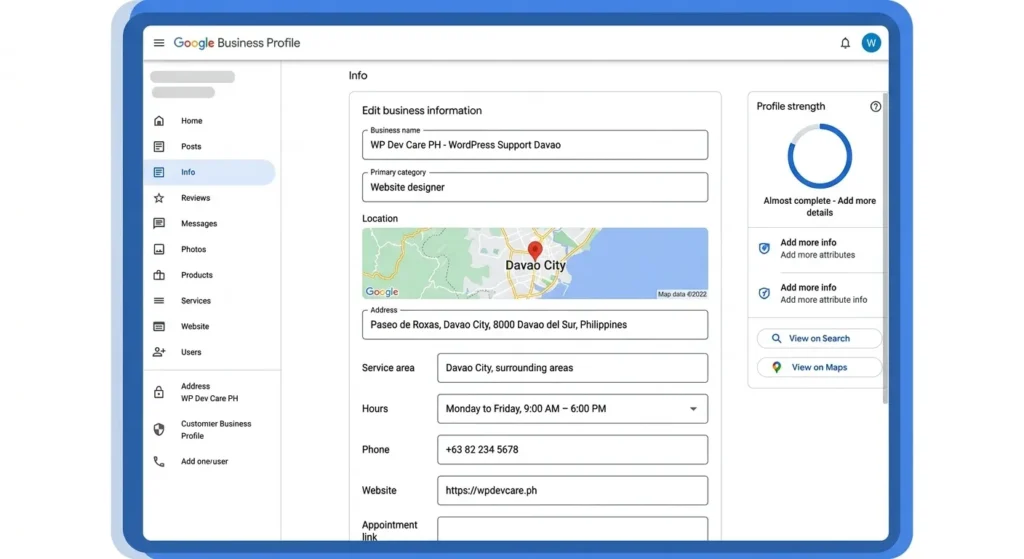Viewport: 1024px width, 559px height.
Task: Click the Photos image icon
Action: (159, 249)
